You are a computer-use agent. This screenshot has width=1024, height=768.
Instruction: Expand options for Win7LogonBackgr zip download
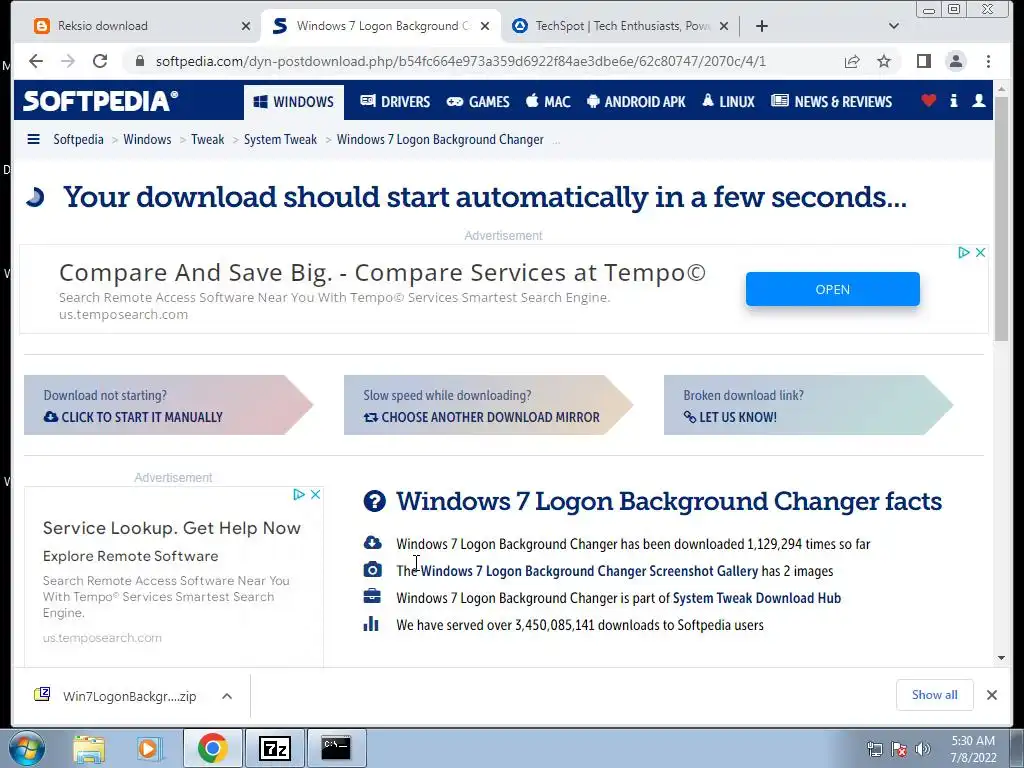pyautogui.click(x=227, y=696)
